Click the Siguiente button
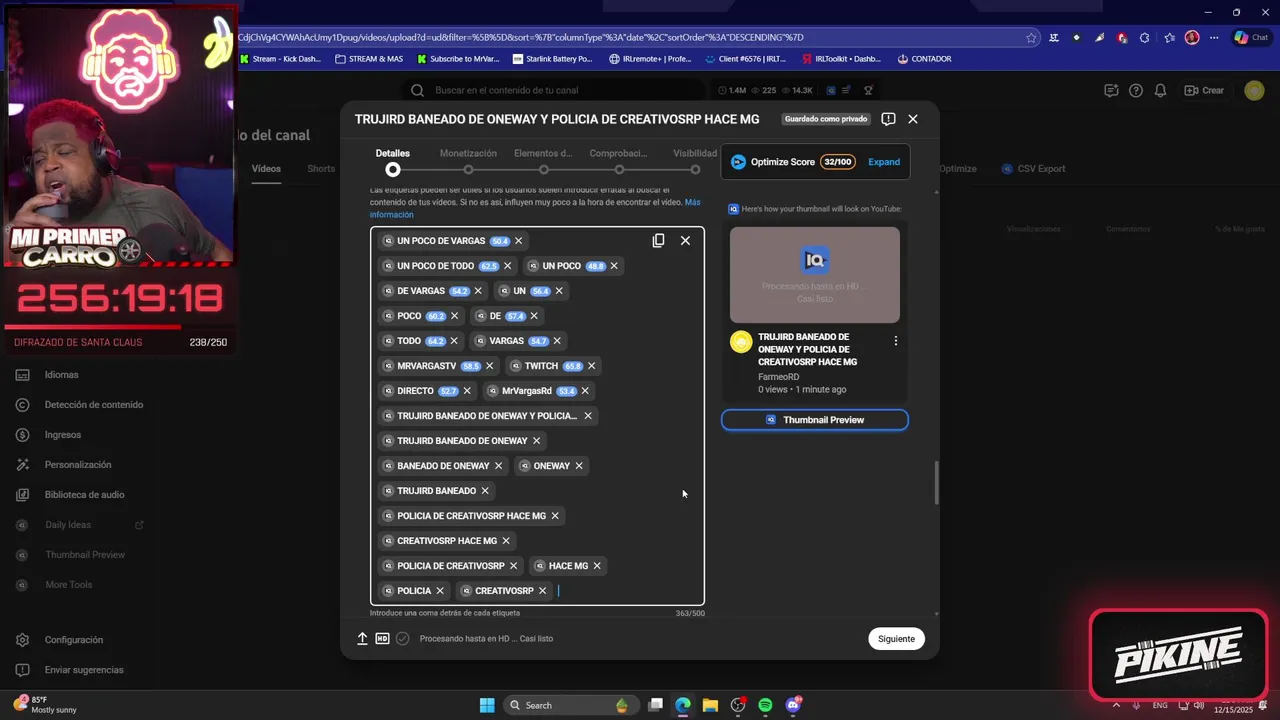 pos(896,639)
